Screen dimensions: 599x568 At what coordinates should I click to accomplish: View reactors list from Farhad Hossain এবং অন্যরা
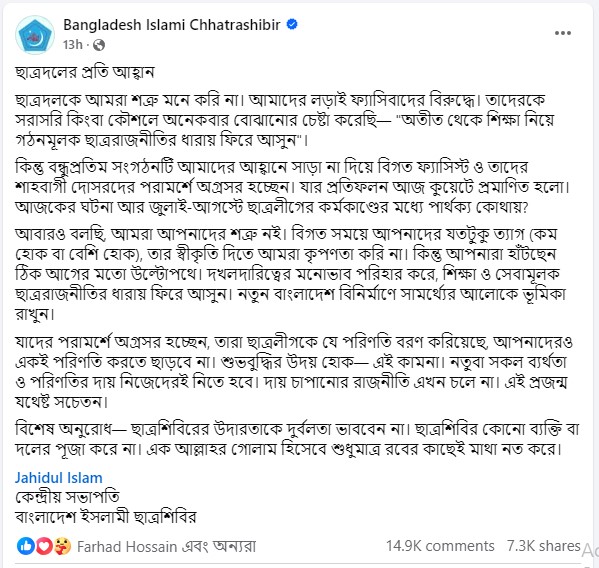166,547
